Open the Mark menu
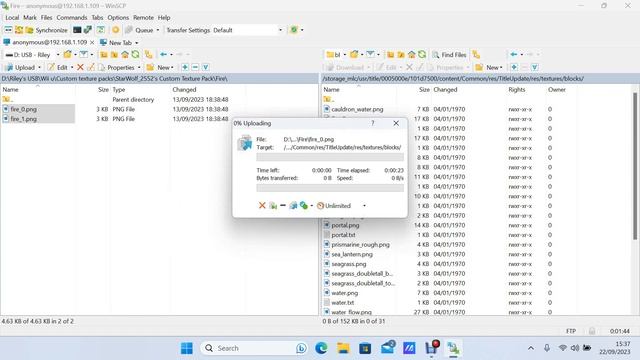The image size is (640, 360). click(30, 18)
